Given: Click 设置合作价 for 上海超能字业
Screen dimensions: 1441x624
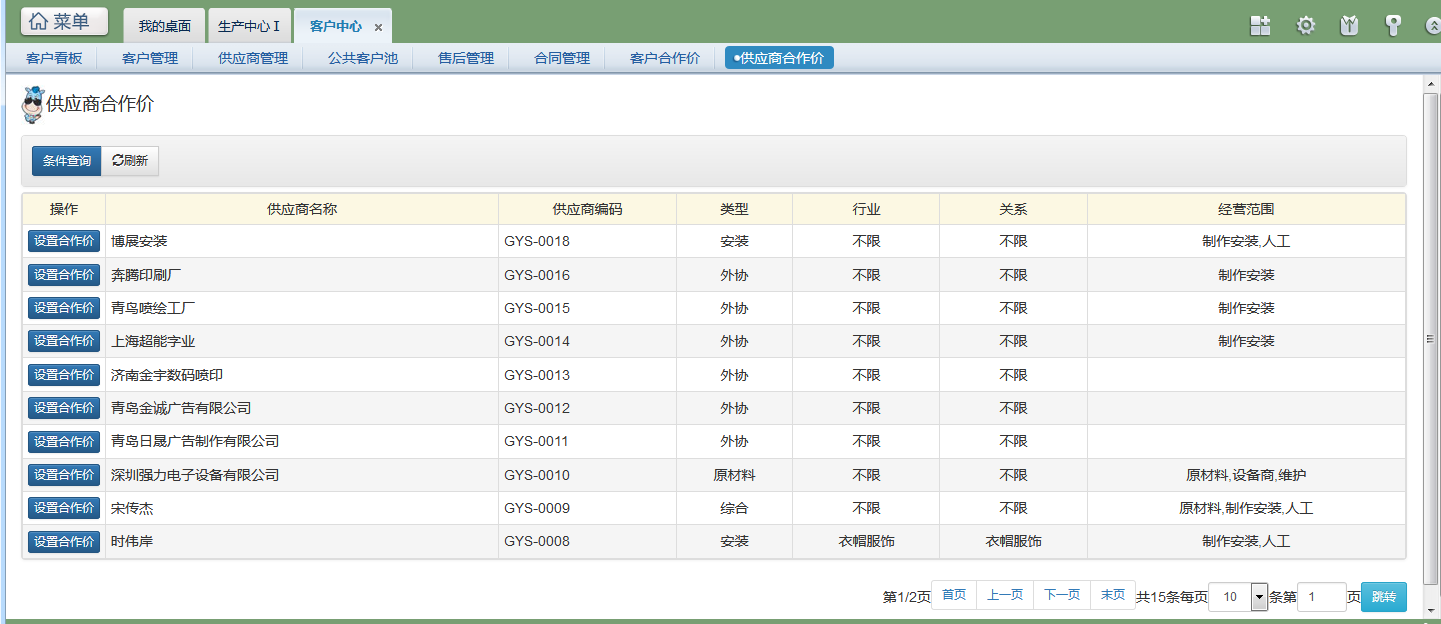Looking at the screenshot, I should 64,341.
